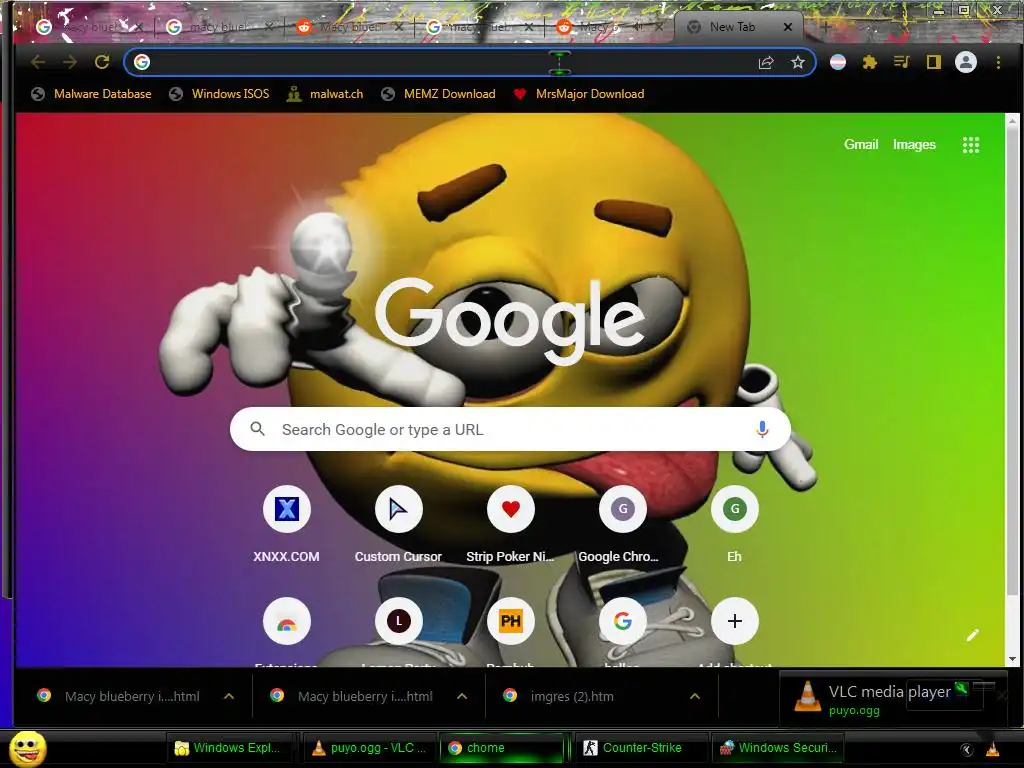Open Gmail link

coord(861,144)
